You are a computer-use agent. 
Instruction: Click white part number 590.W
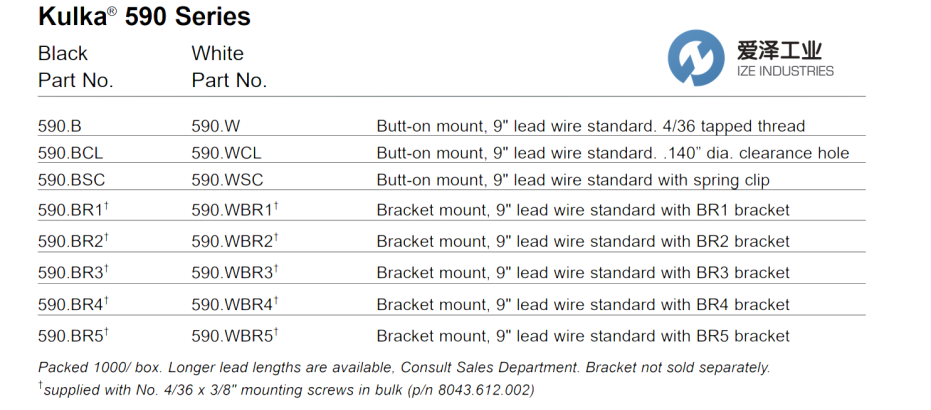(x=215, y=126)
